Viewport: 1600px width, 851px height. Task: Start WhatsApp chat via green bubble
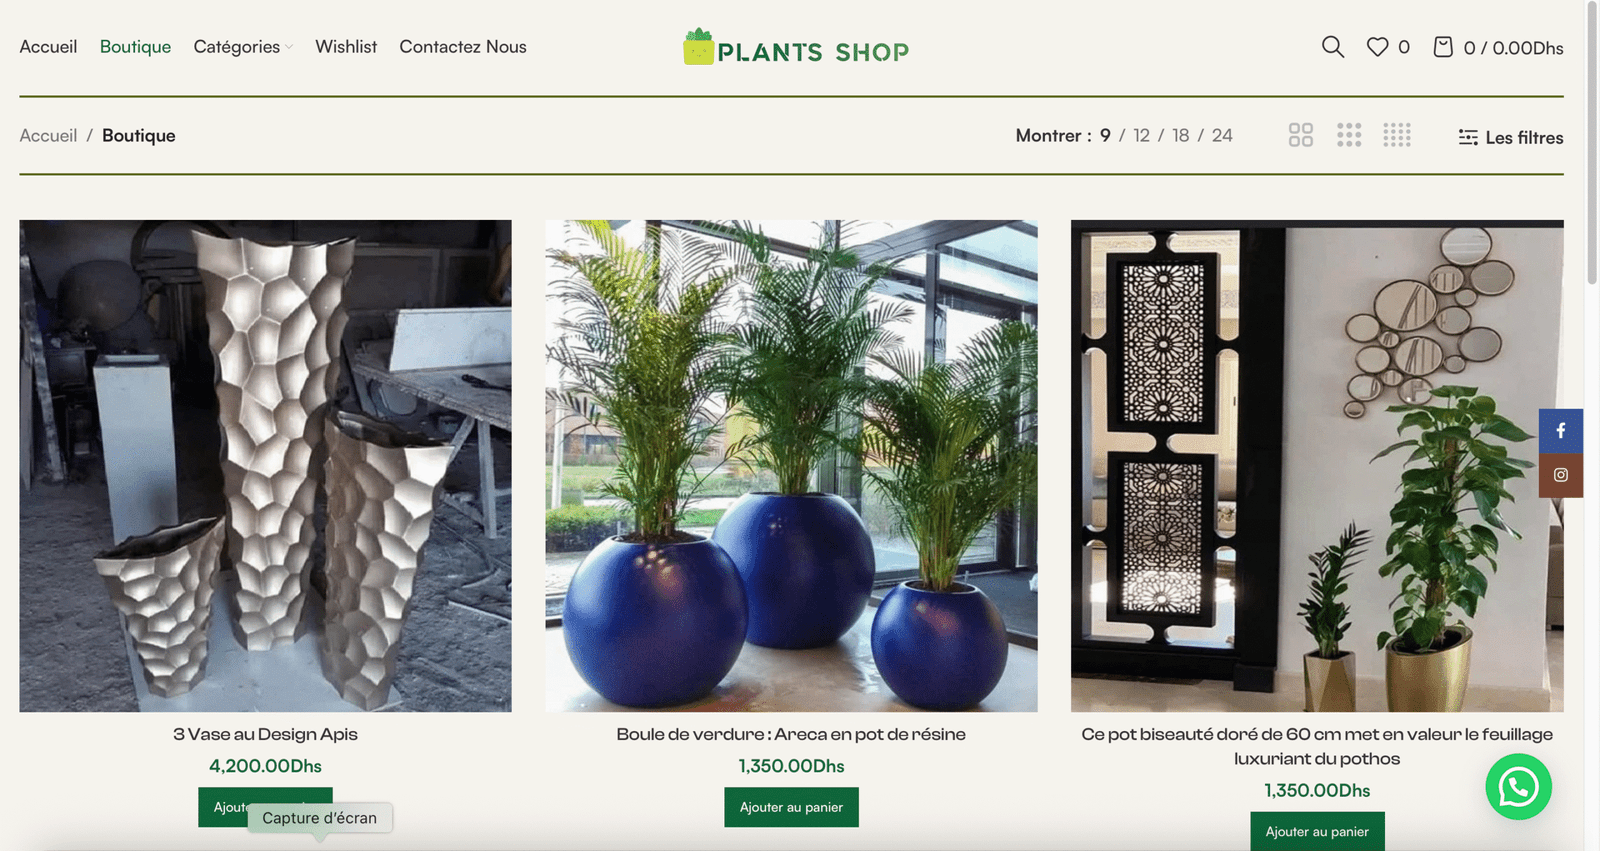click(1518, 787)
